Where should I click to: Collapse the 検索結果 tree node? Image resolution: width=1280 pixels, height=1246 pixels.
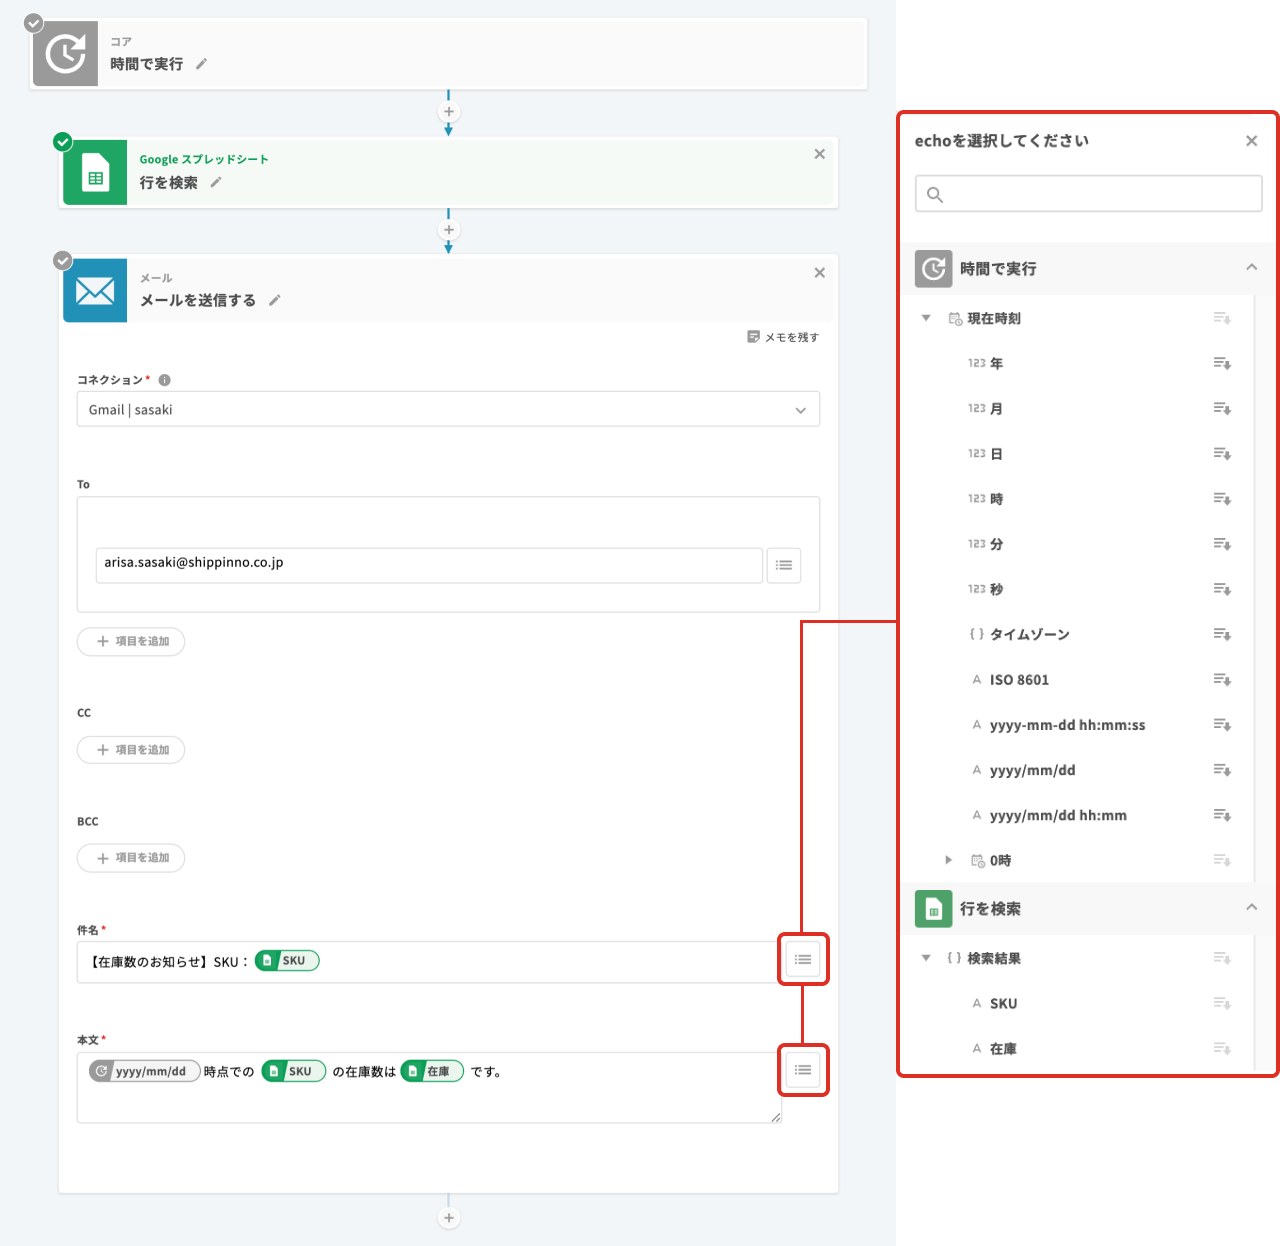[926, 958]
